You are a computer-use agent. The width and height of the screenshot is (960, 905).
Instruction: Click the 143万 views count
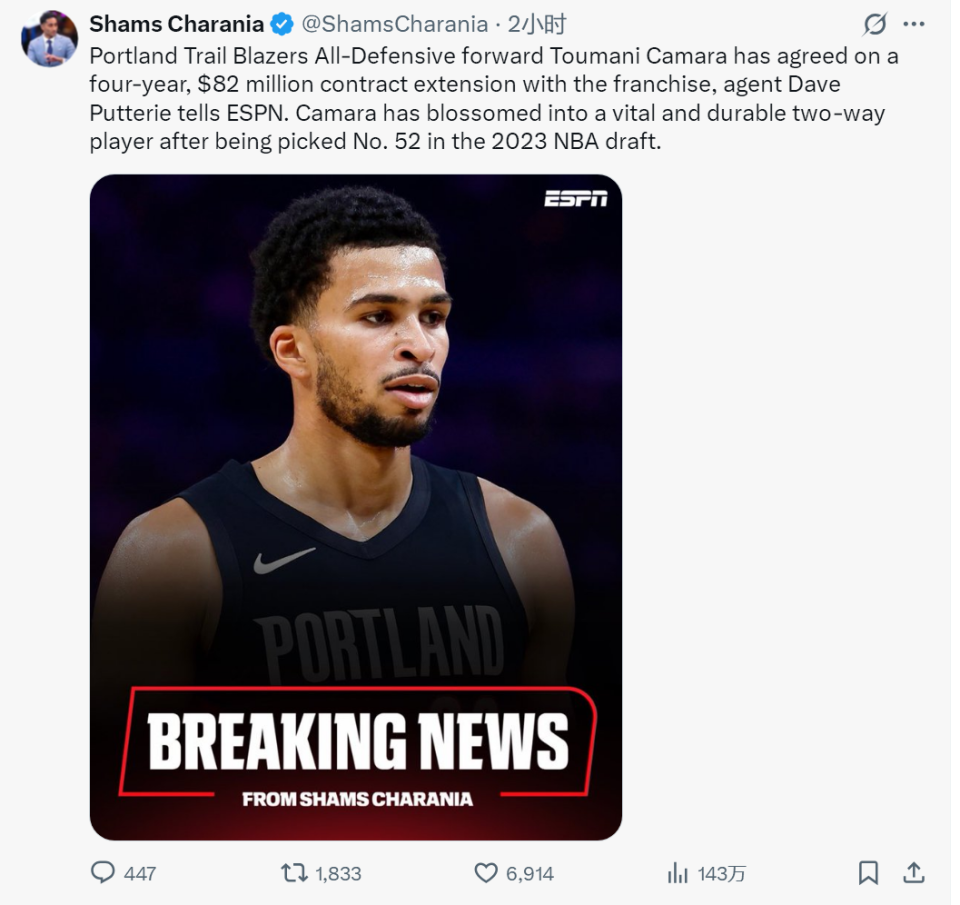[x=721, y=874]
